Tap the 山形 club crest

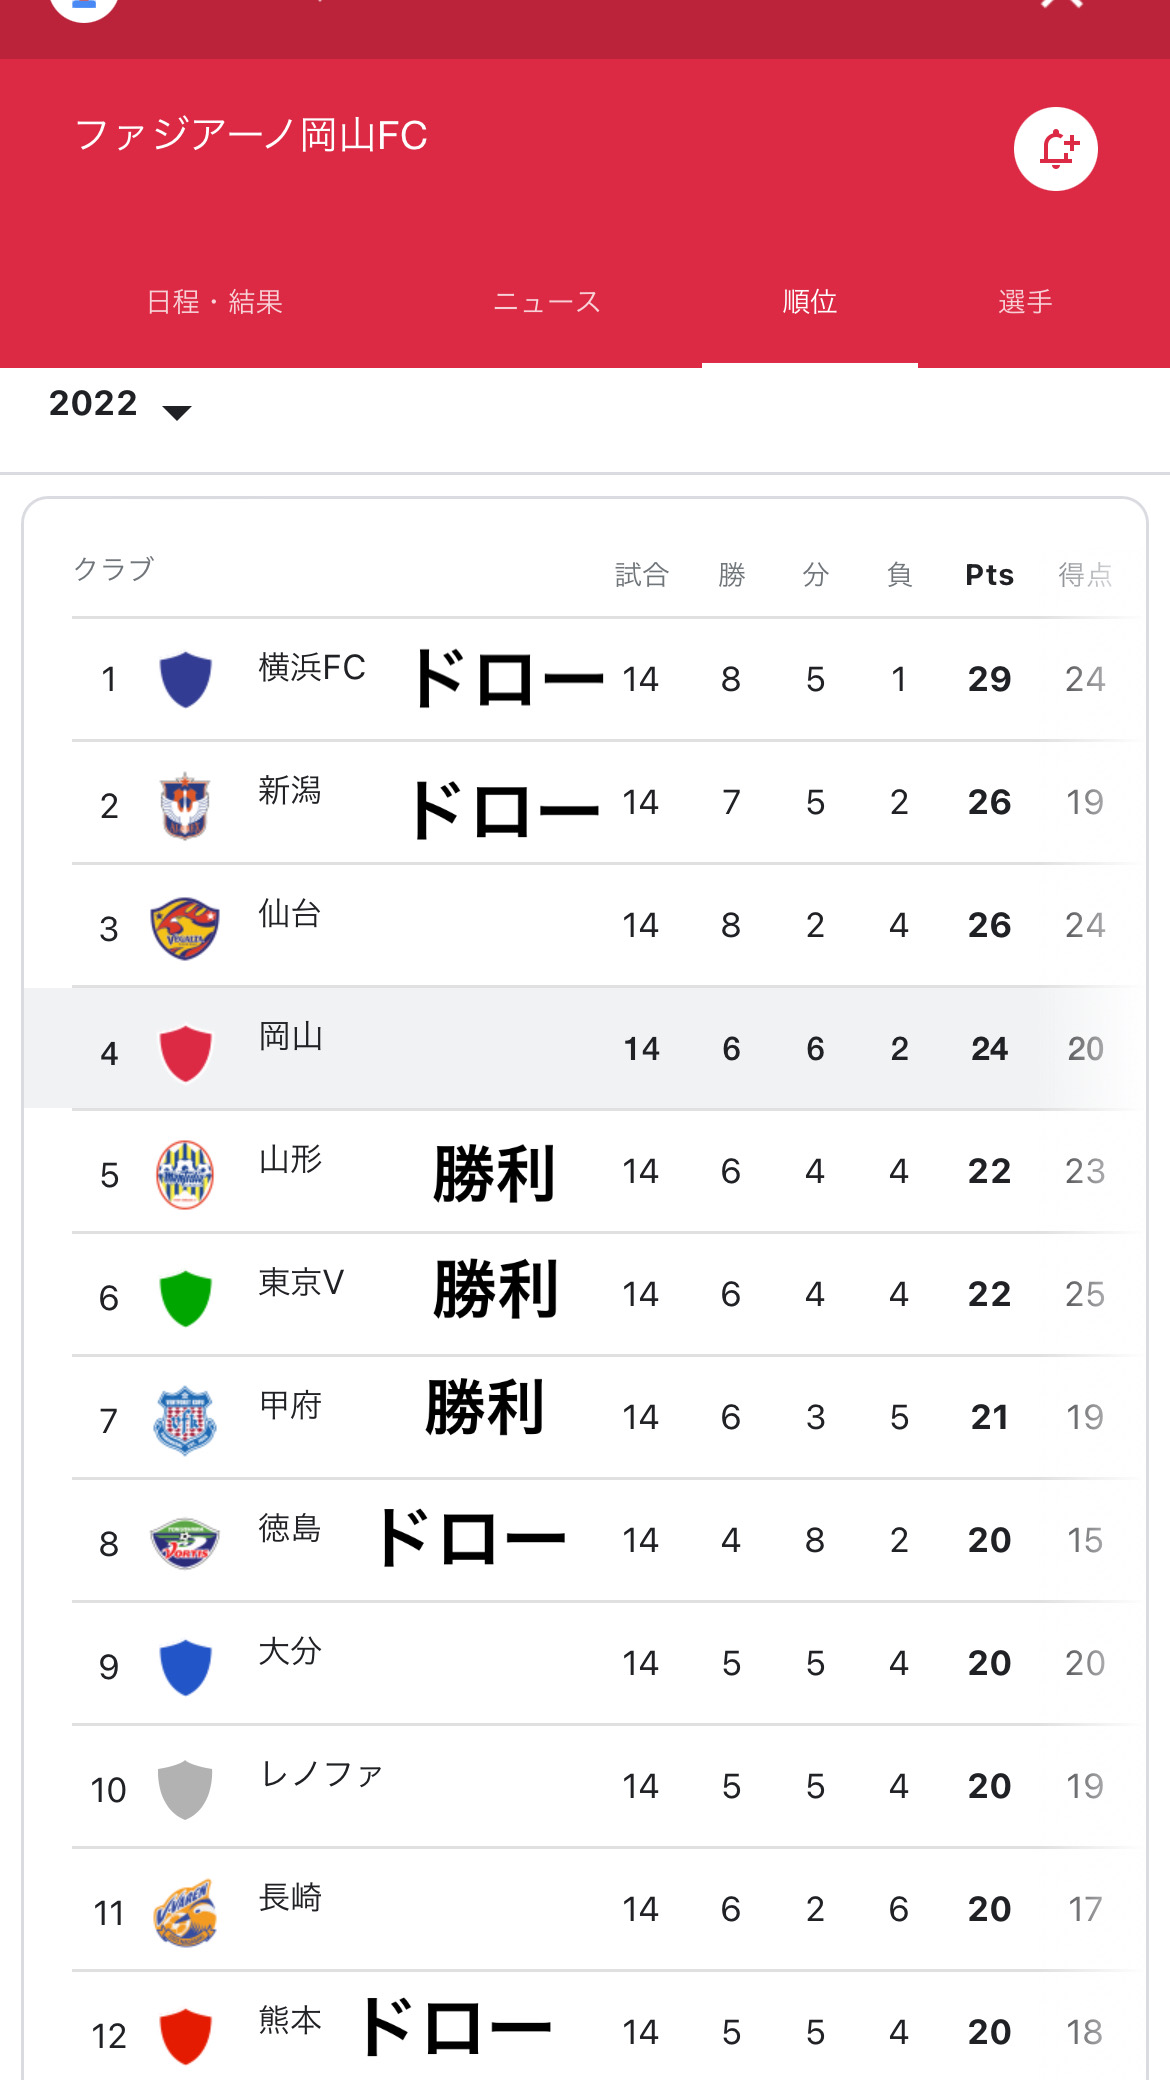[185, 1174]
